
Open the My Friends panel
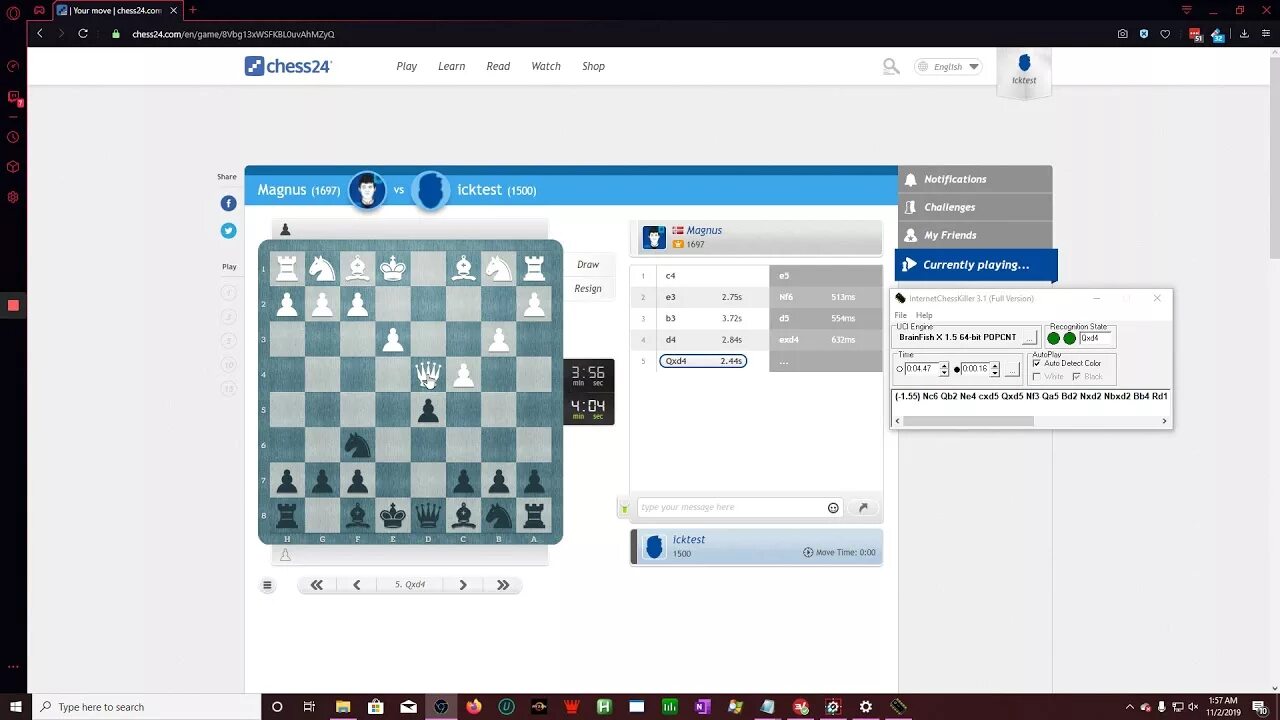975,235
